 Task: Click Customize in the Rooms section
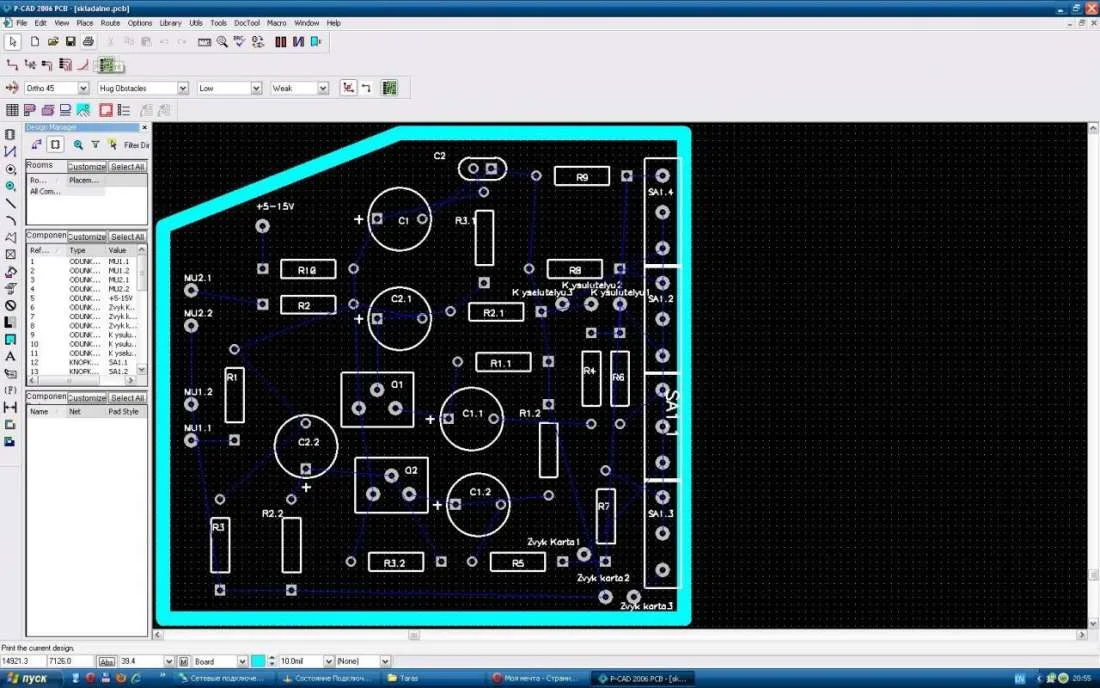87,167
